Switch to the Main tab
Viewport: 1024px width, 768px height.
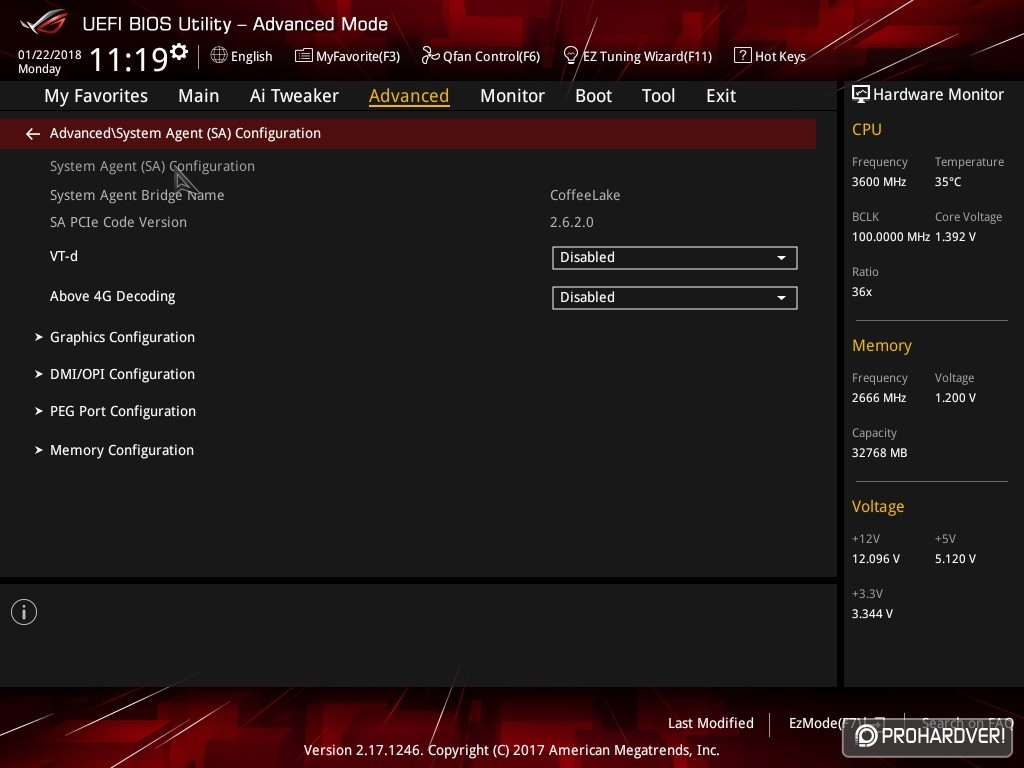tap(199, 96)
